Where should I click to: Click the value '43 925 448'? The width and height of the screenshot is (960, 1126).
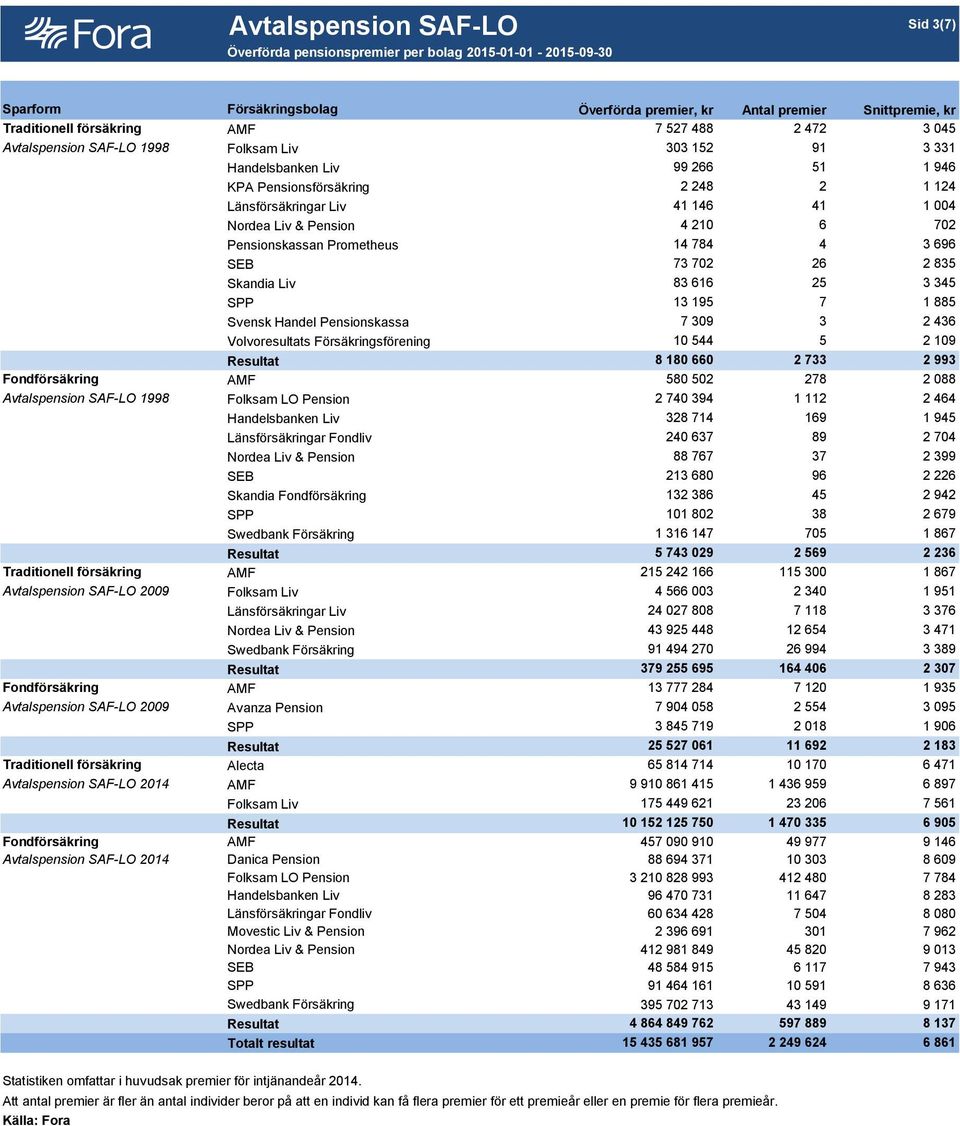[x=680, y=630]
